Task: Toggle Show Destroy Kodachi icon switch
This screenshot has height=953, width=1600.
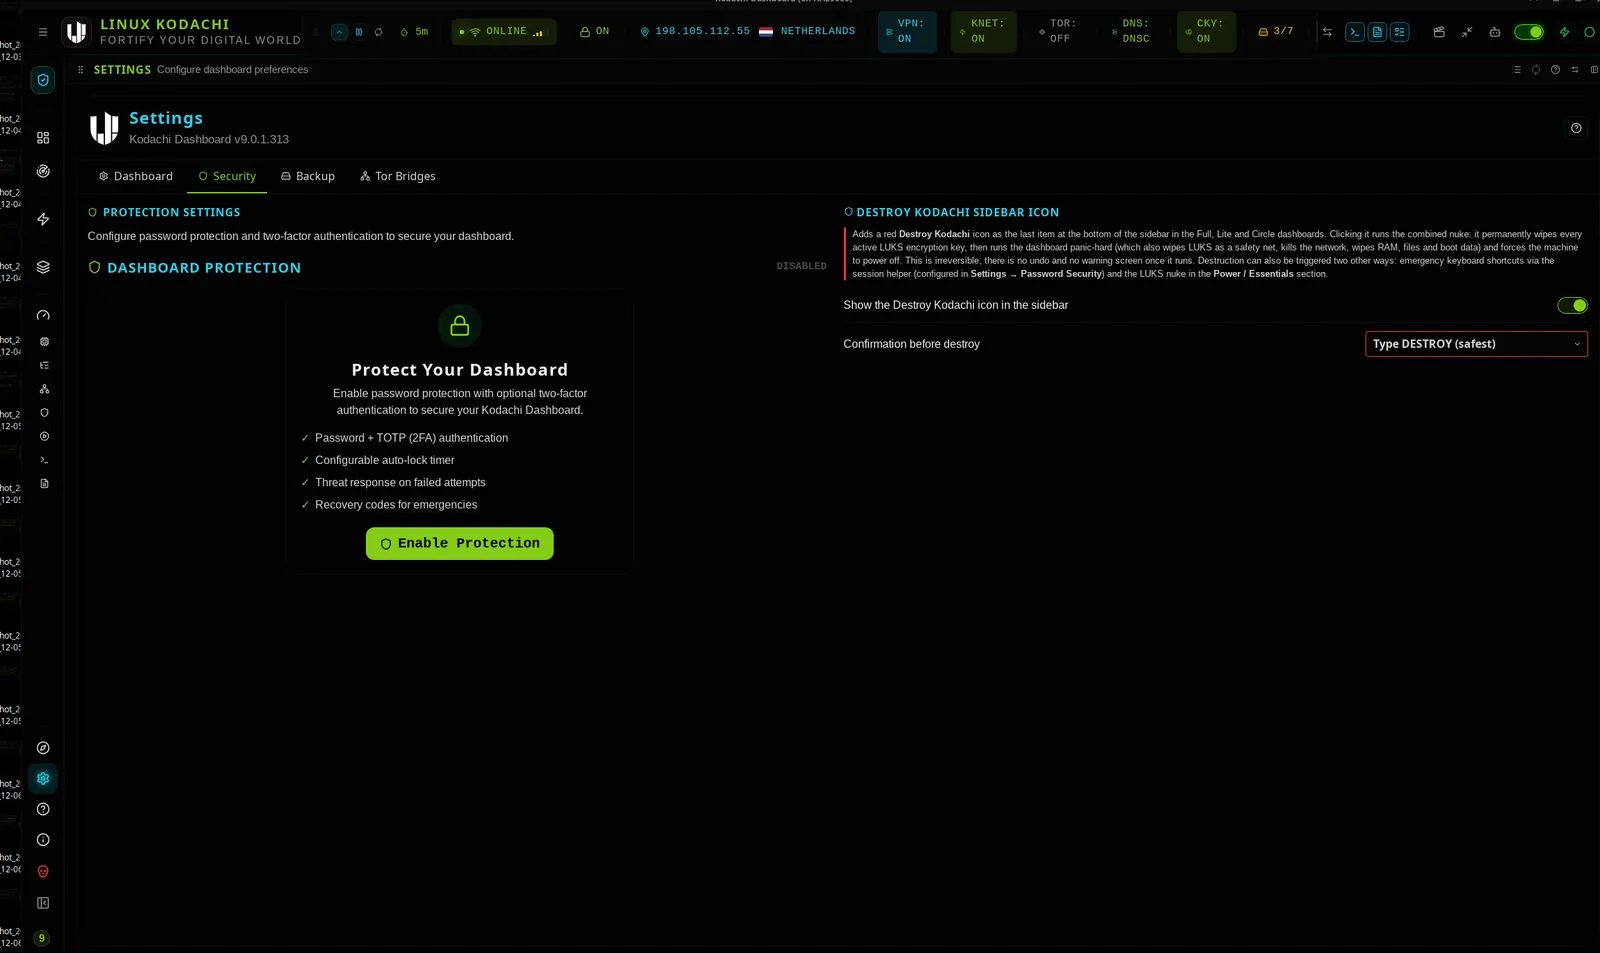Action: coord(1572,305)
